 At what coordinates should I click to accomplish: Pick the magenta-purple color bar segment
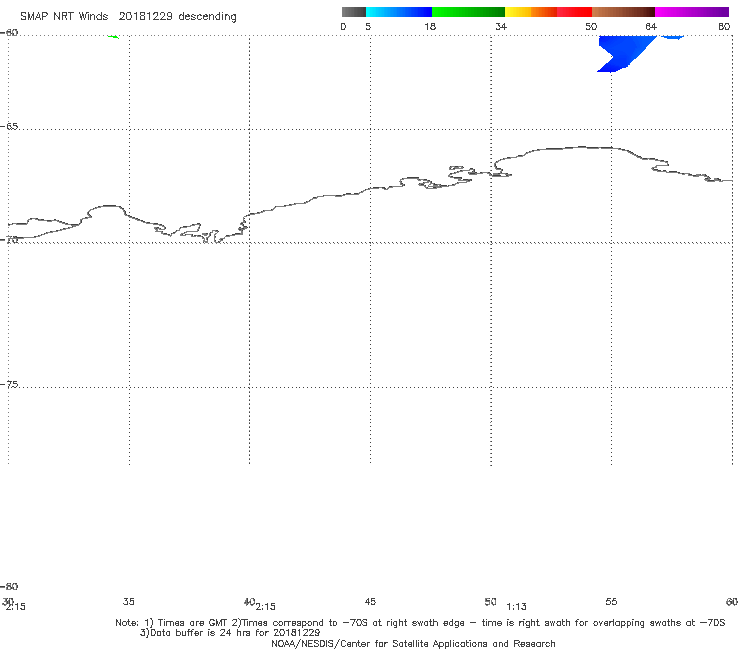tap(692, 12)
